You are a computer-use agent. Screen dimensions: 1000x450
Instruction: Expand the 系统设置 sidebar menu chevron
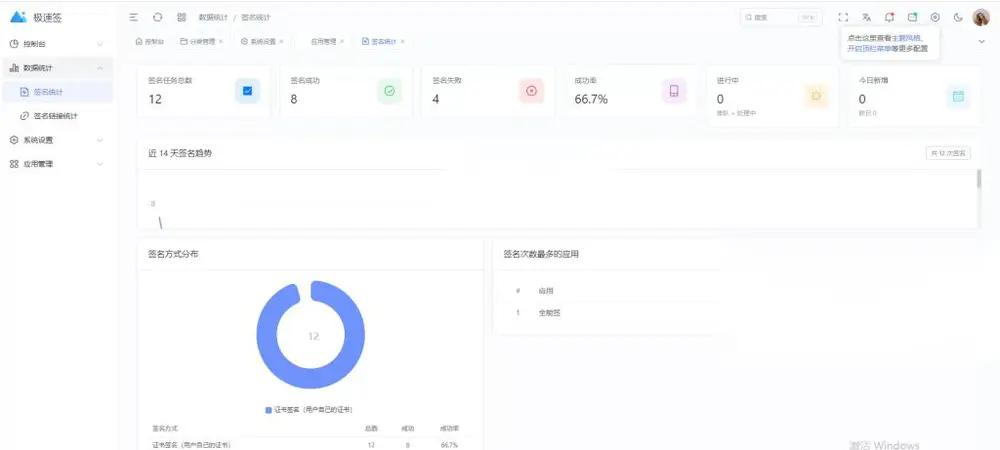pyautogui.click(x=100, y=140)
